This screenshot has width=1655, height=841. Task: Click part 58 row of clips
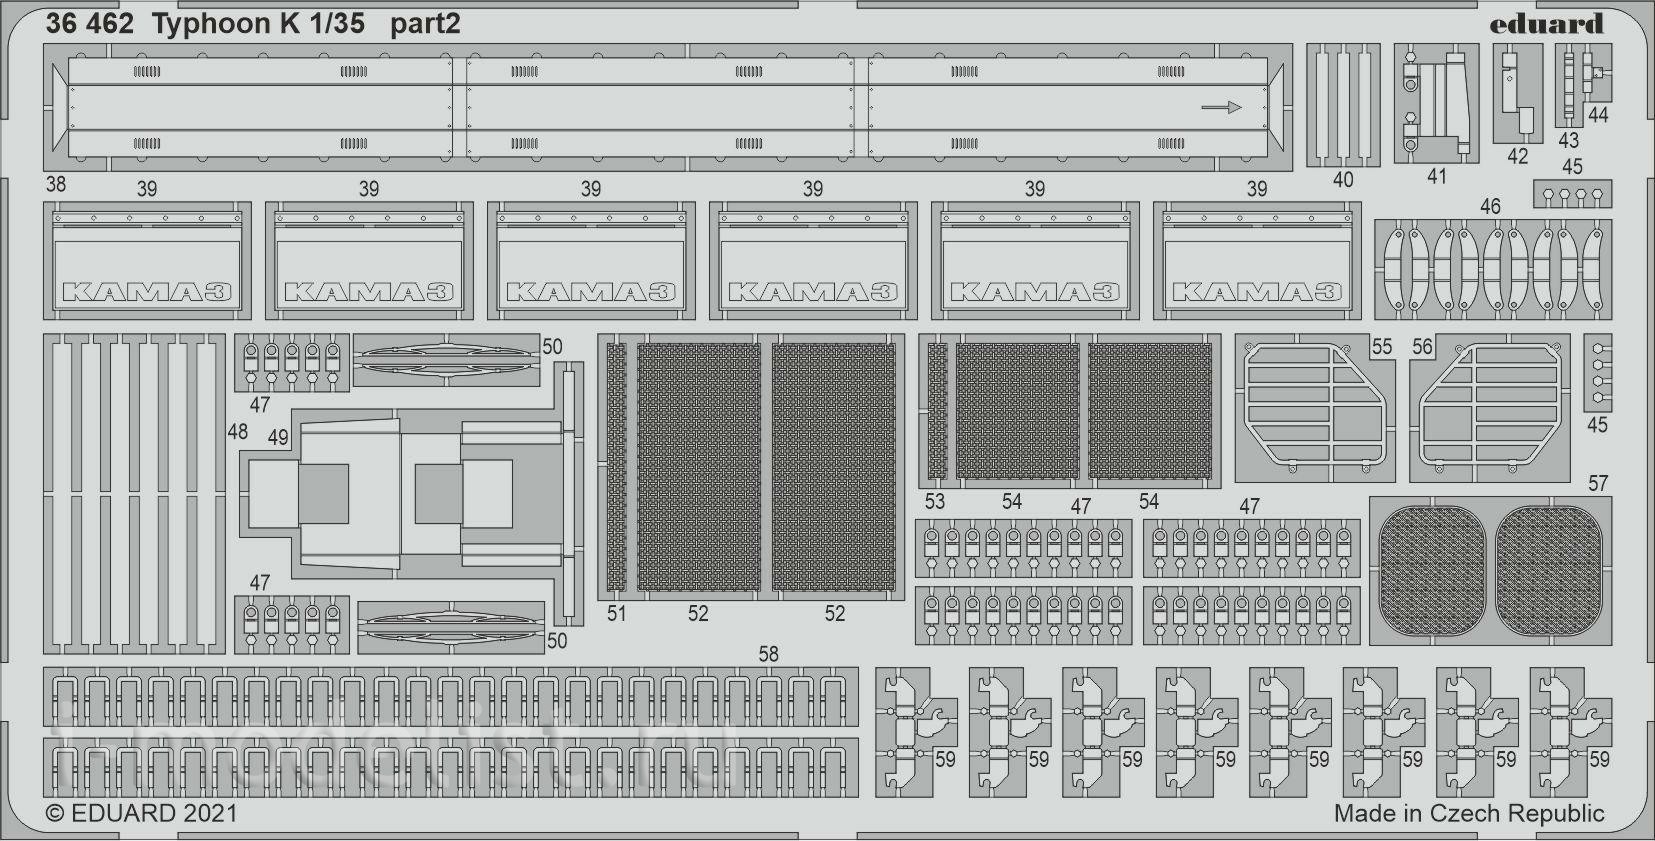click(x=451, y=732)
